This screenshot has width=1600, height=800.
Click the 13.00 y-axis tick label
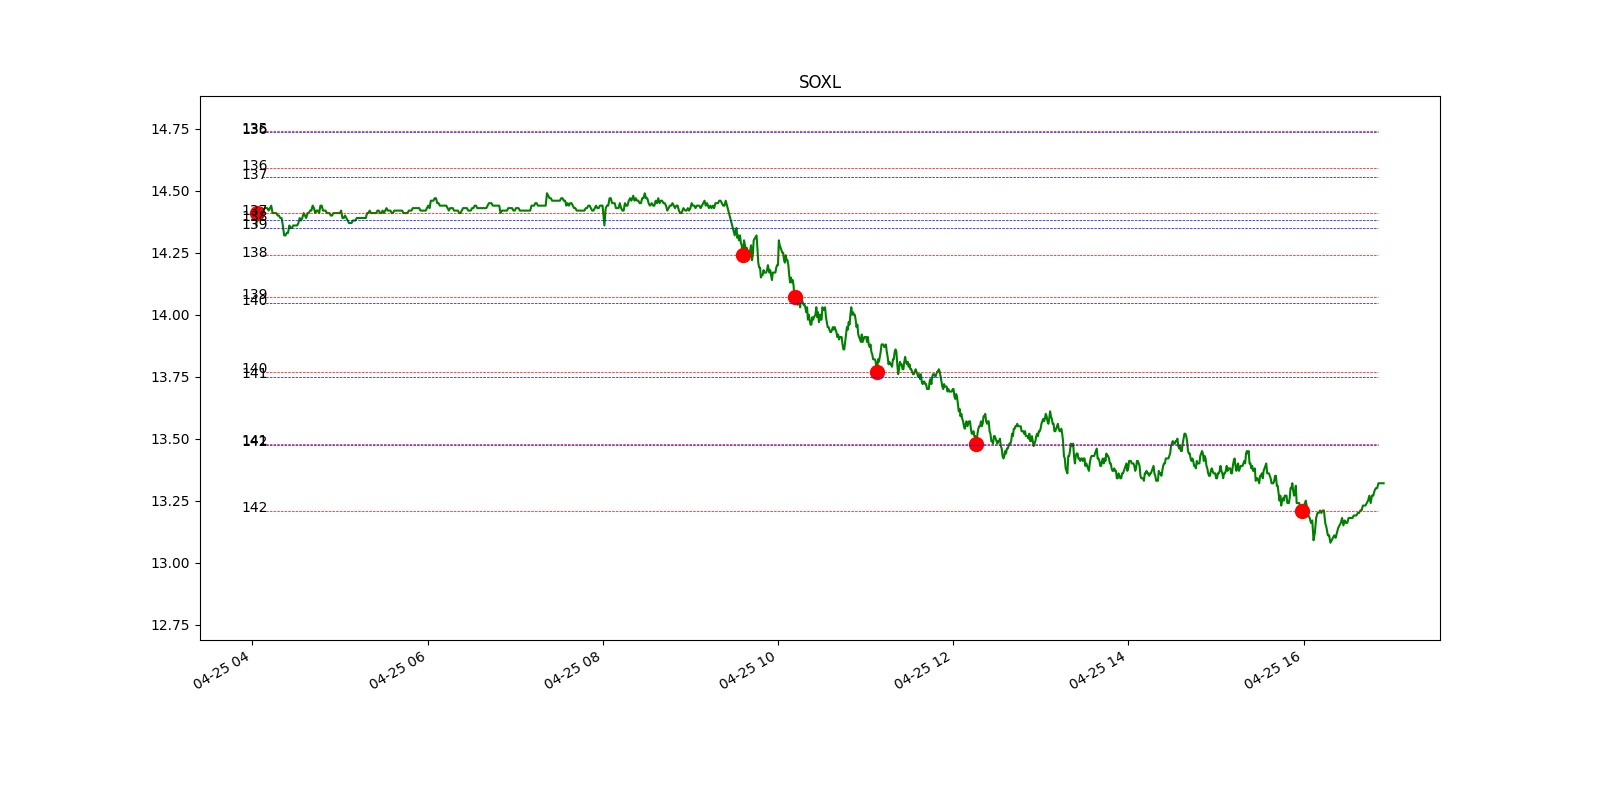coord(169,563)
